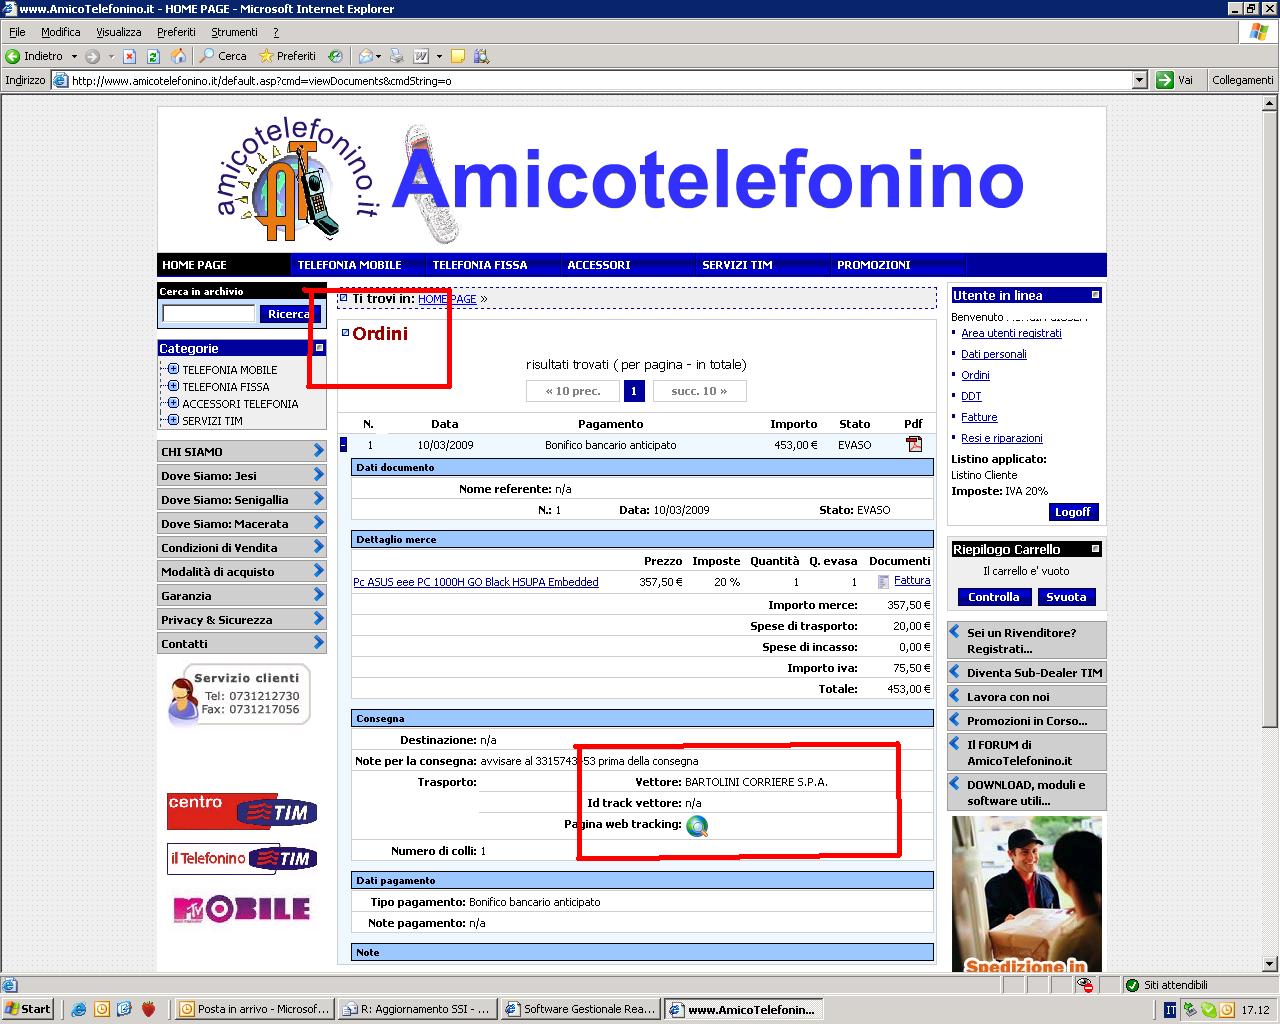This screenshot has width=1280, height=1024.
Task: Click the Ricerca search button
Action: pos(289,314)
